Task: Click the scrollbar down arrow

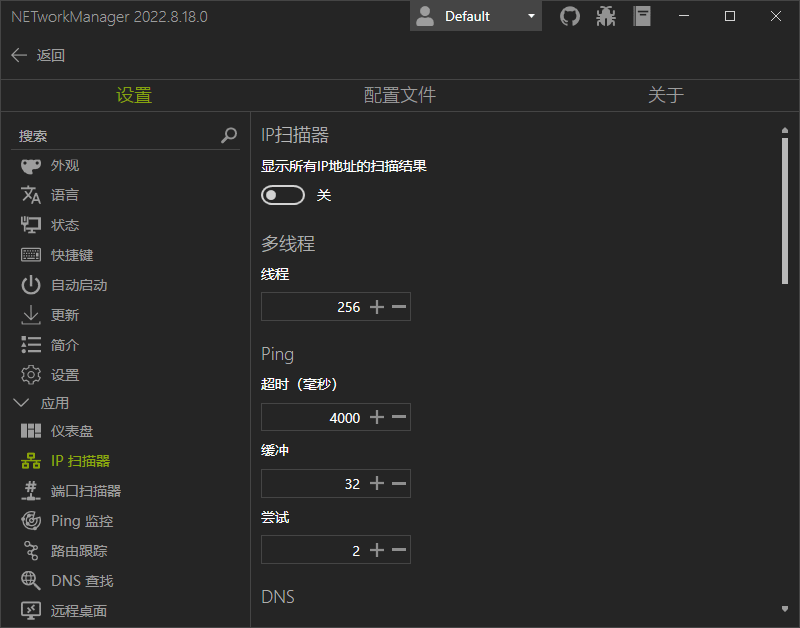Action: point(785,609)
